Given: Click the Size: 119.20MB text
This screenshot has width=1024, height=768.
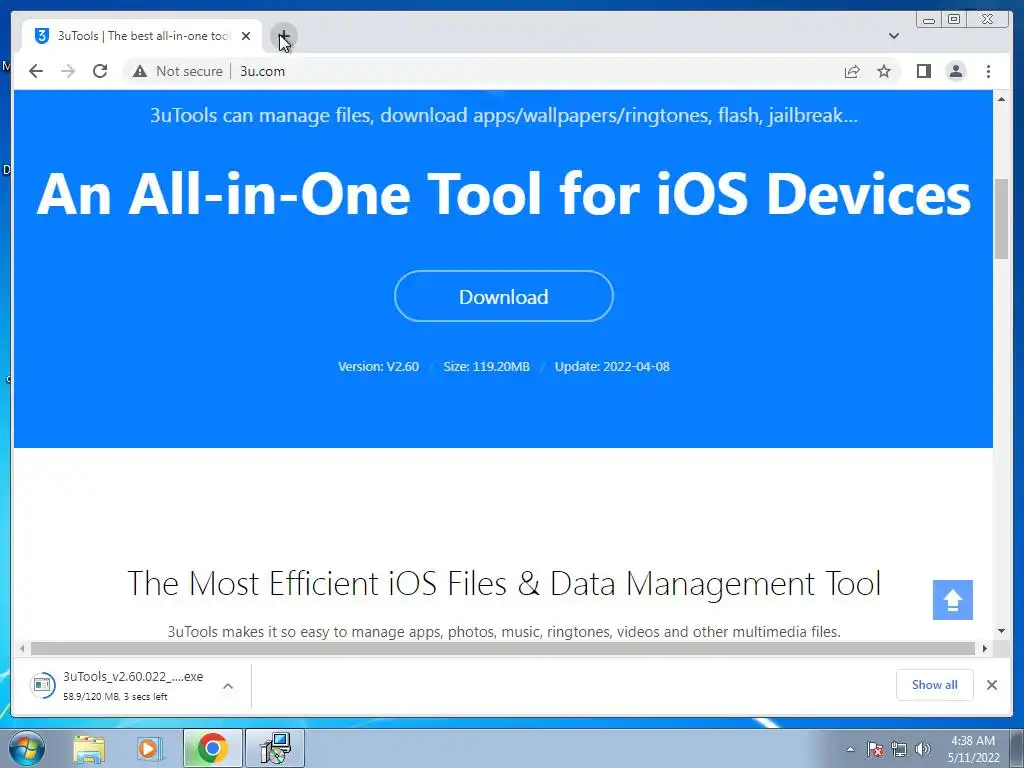Looking at the screenshot, I should 487,366.
